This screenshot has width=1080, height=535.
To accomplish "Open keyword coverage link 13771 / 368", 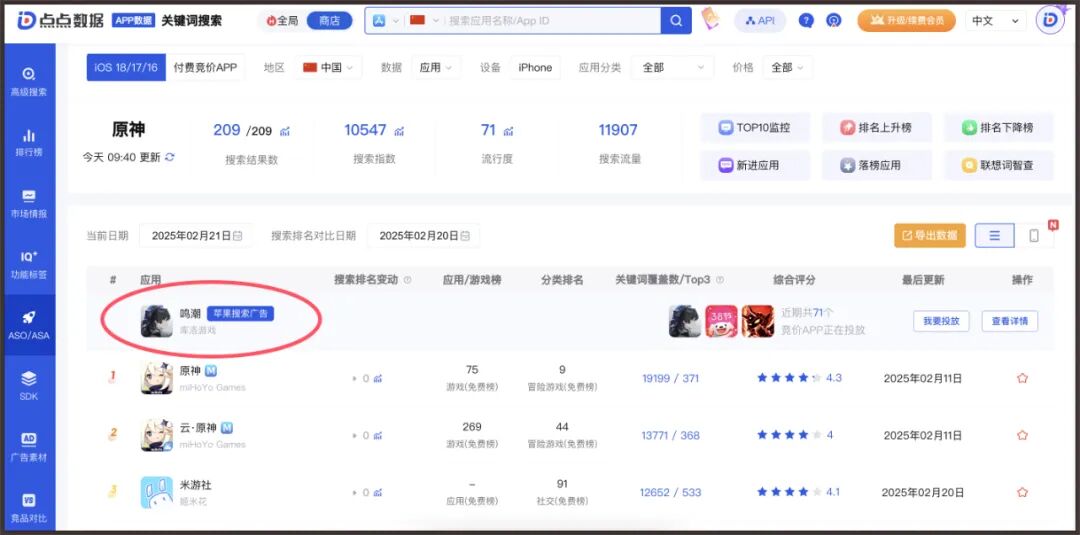I will click(x=670, y=435).
